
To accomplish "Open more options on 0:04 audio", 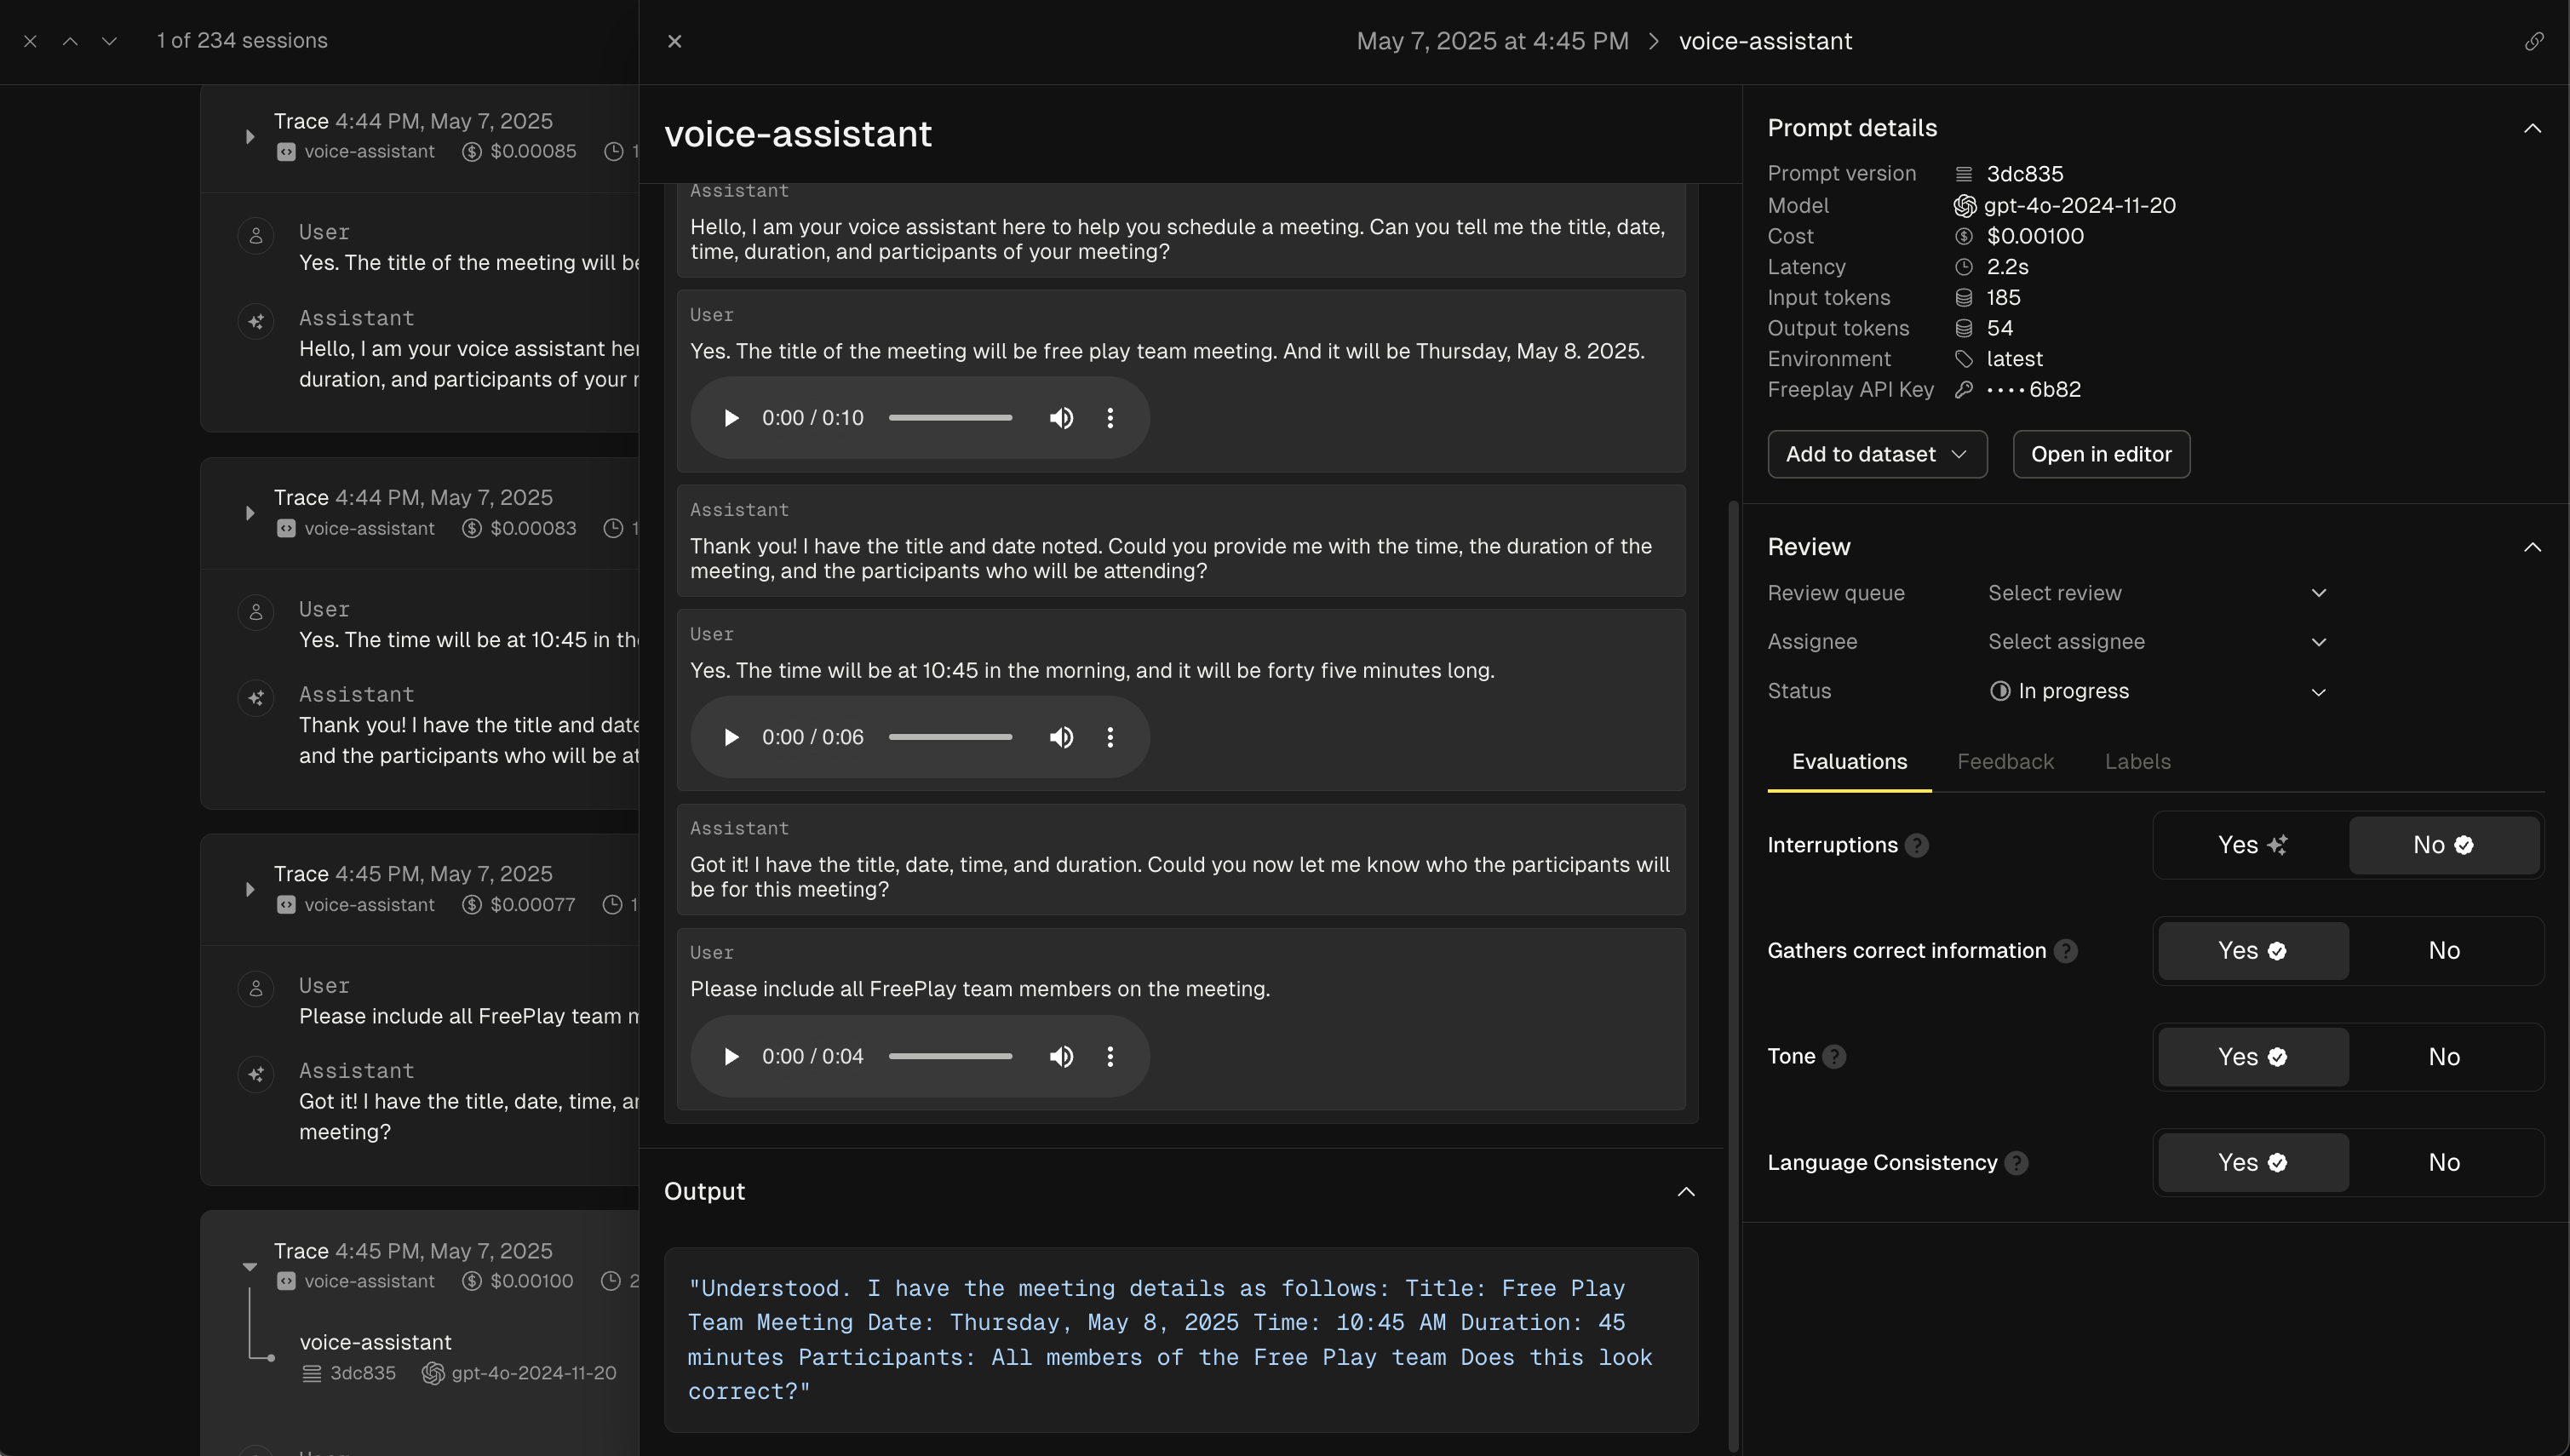I will click(x=1110, y=1057).
